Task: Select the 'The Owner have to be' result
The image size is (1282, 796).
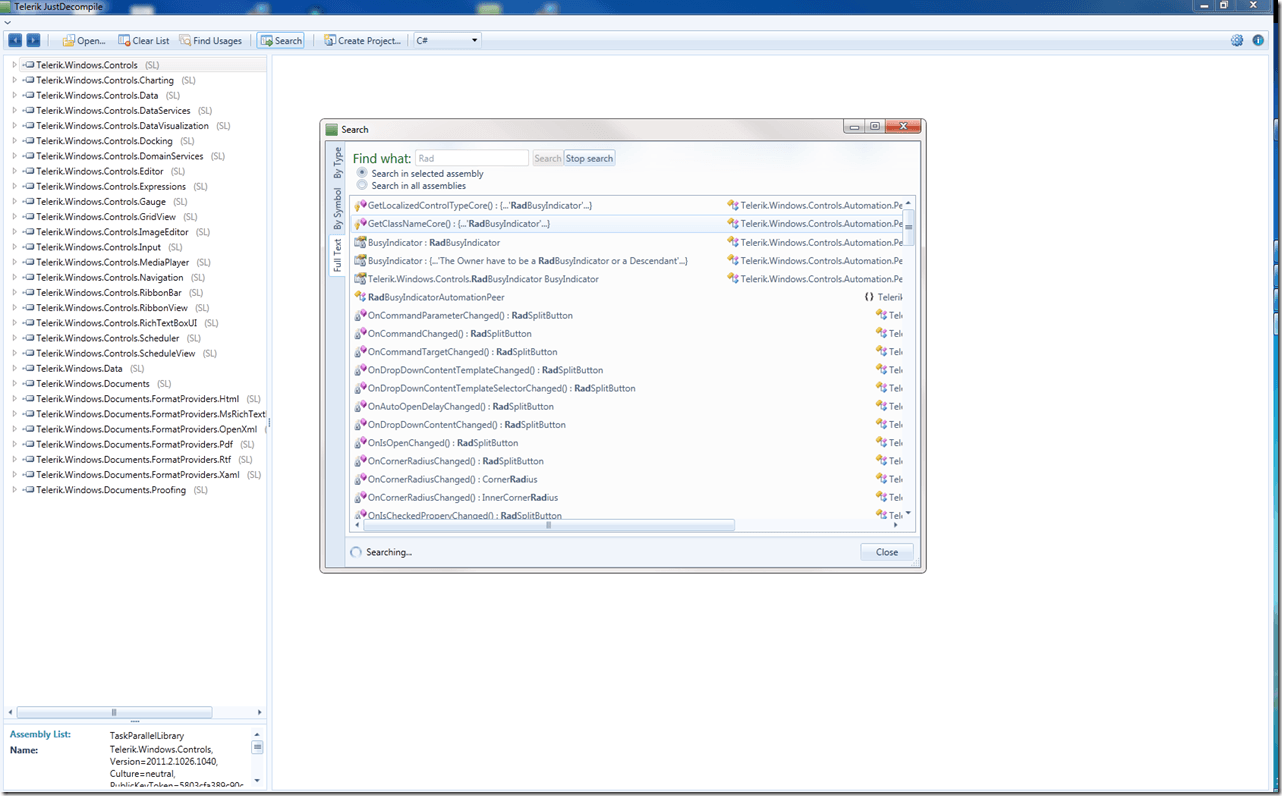Action: (528, 260)
